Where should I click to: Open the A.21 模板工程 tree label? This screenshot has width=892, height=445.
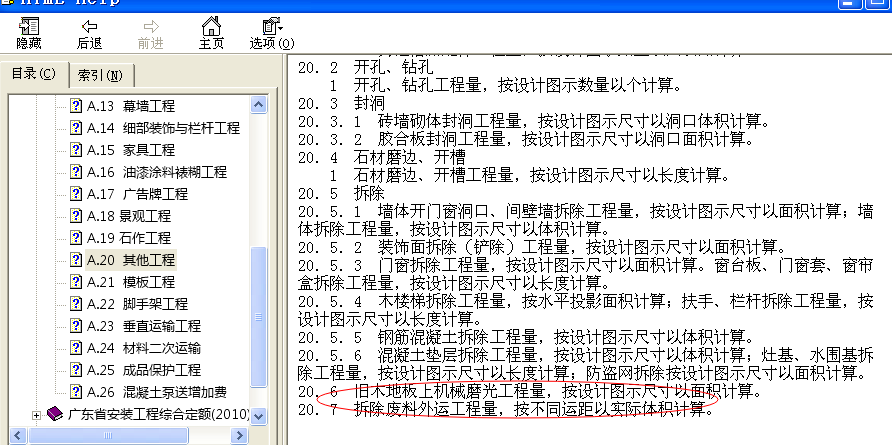click(x=131, y=282)
